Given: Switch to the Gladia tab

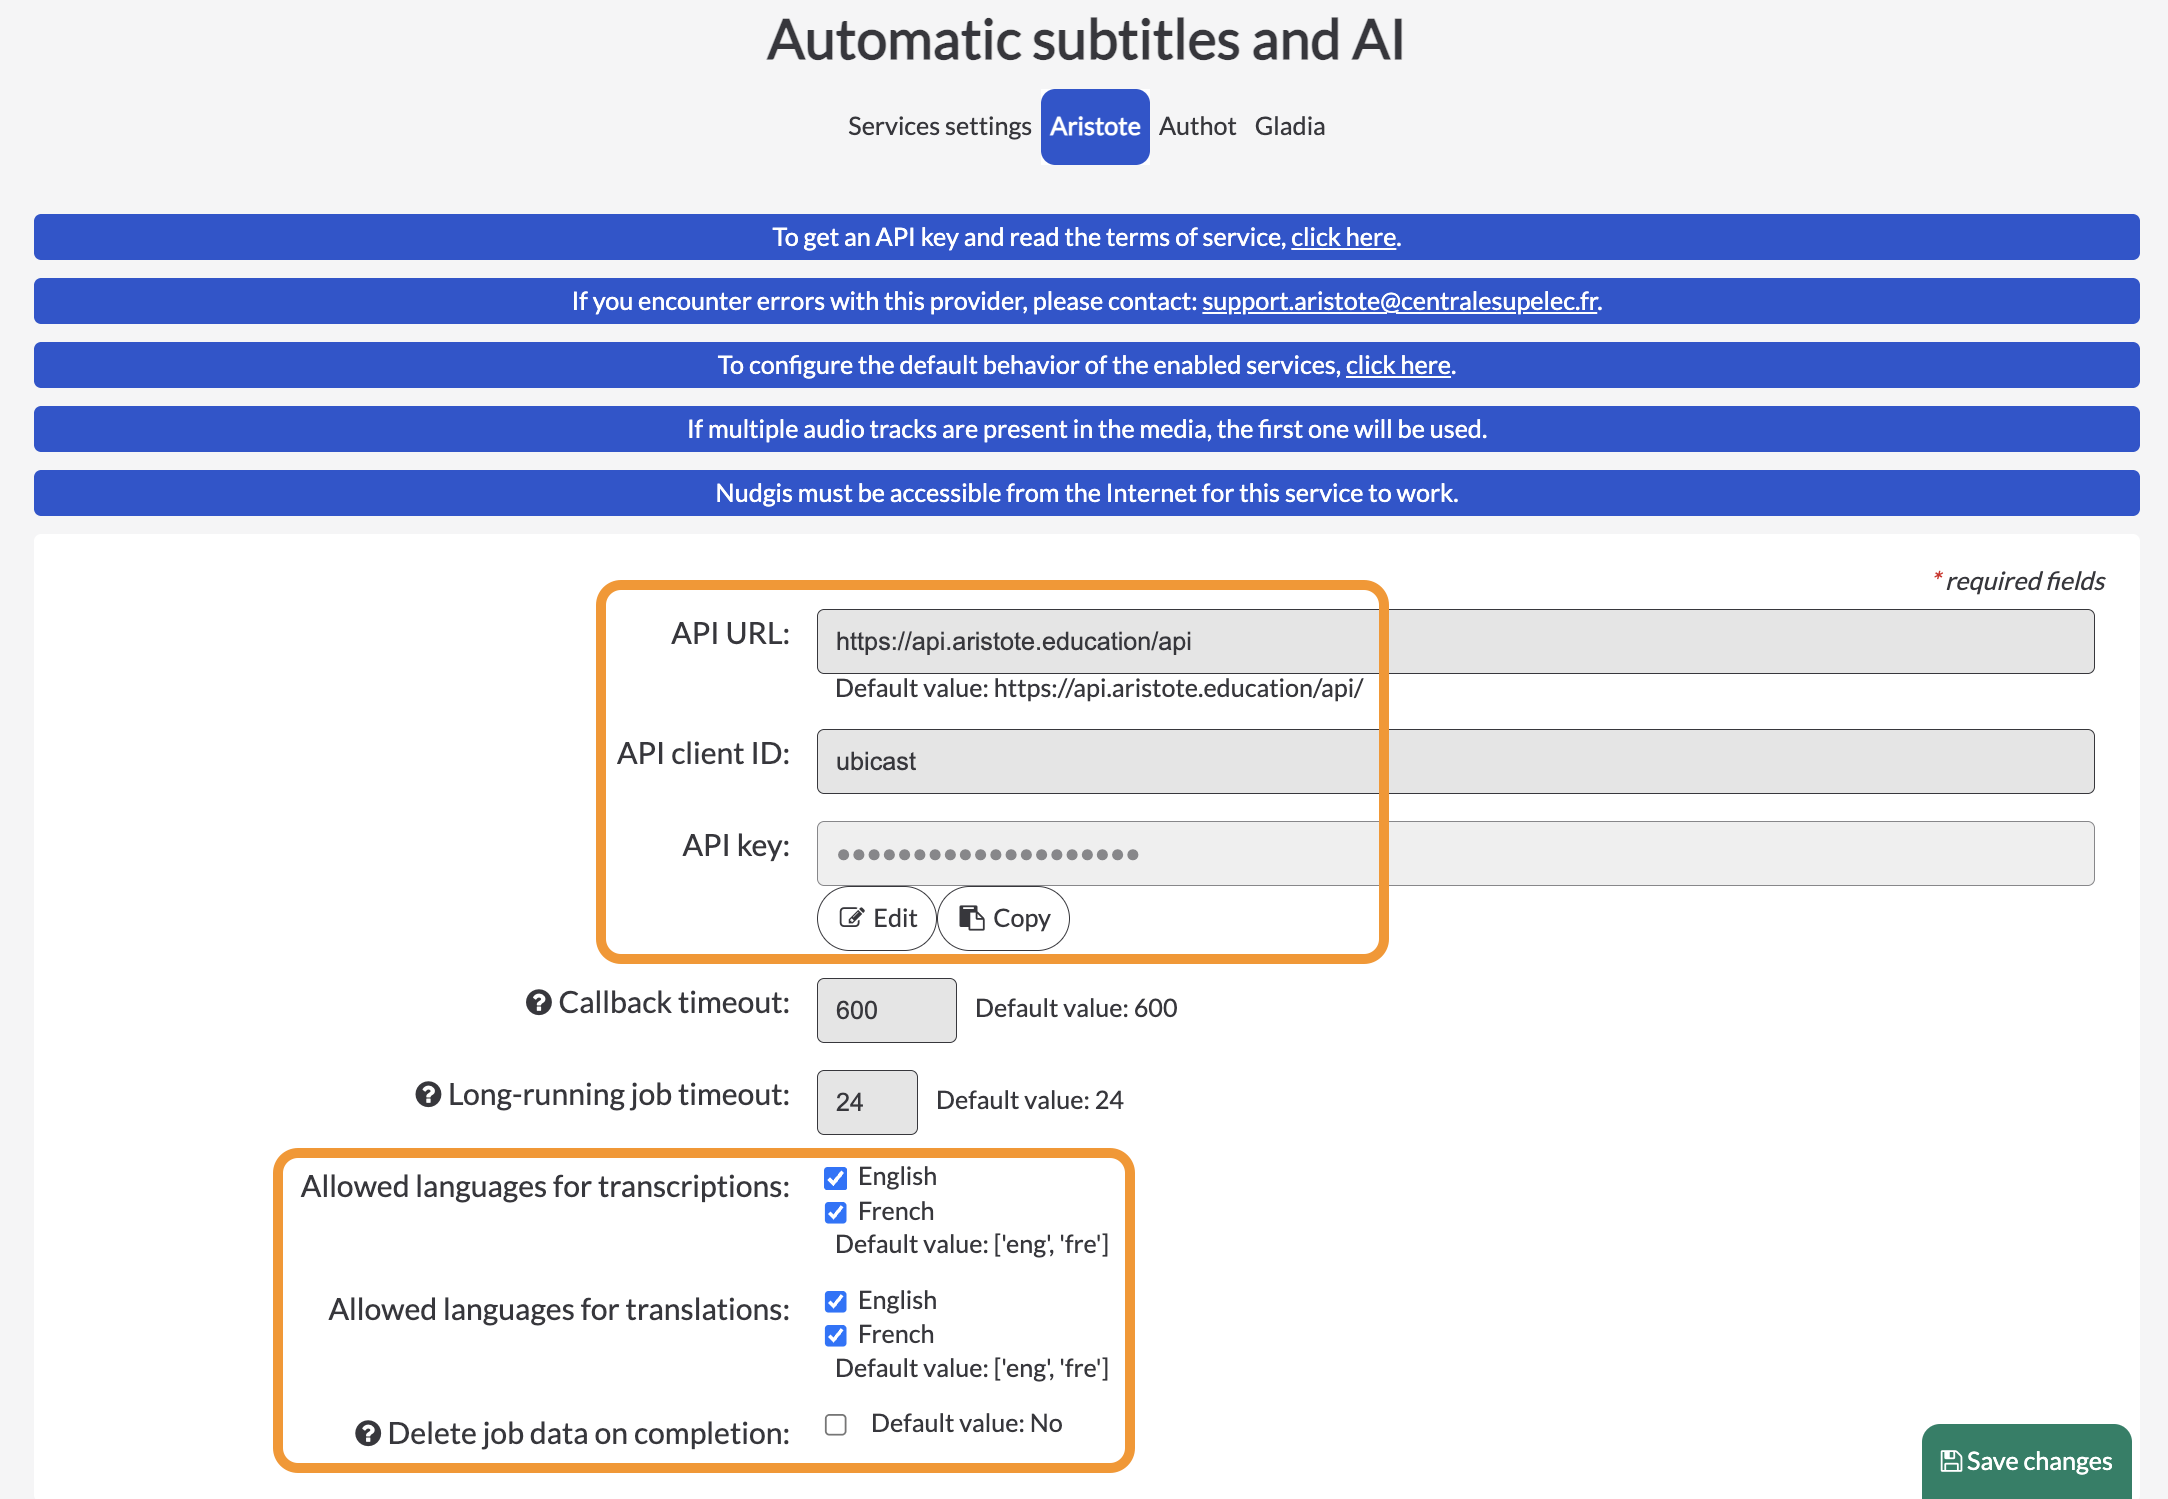Looking at the screenshot, I should 1290,126.
